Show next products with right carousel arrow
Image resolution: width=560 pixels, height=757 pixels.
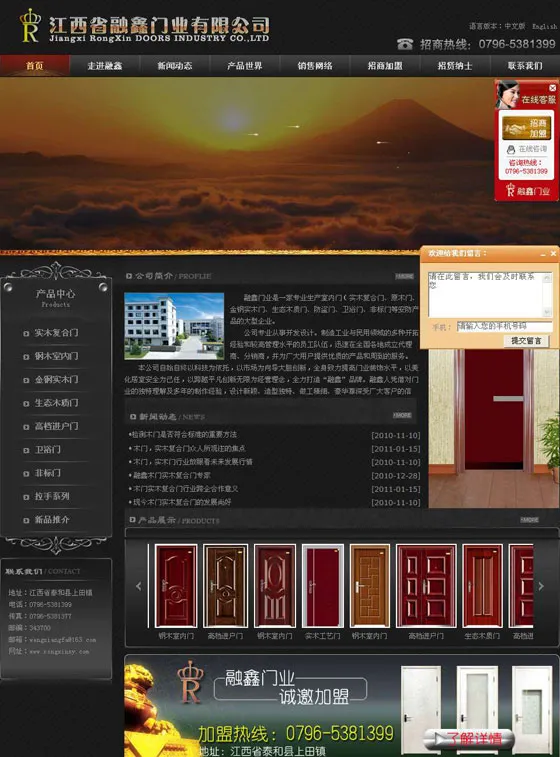(x=541, y=586)
